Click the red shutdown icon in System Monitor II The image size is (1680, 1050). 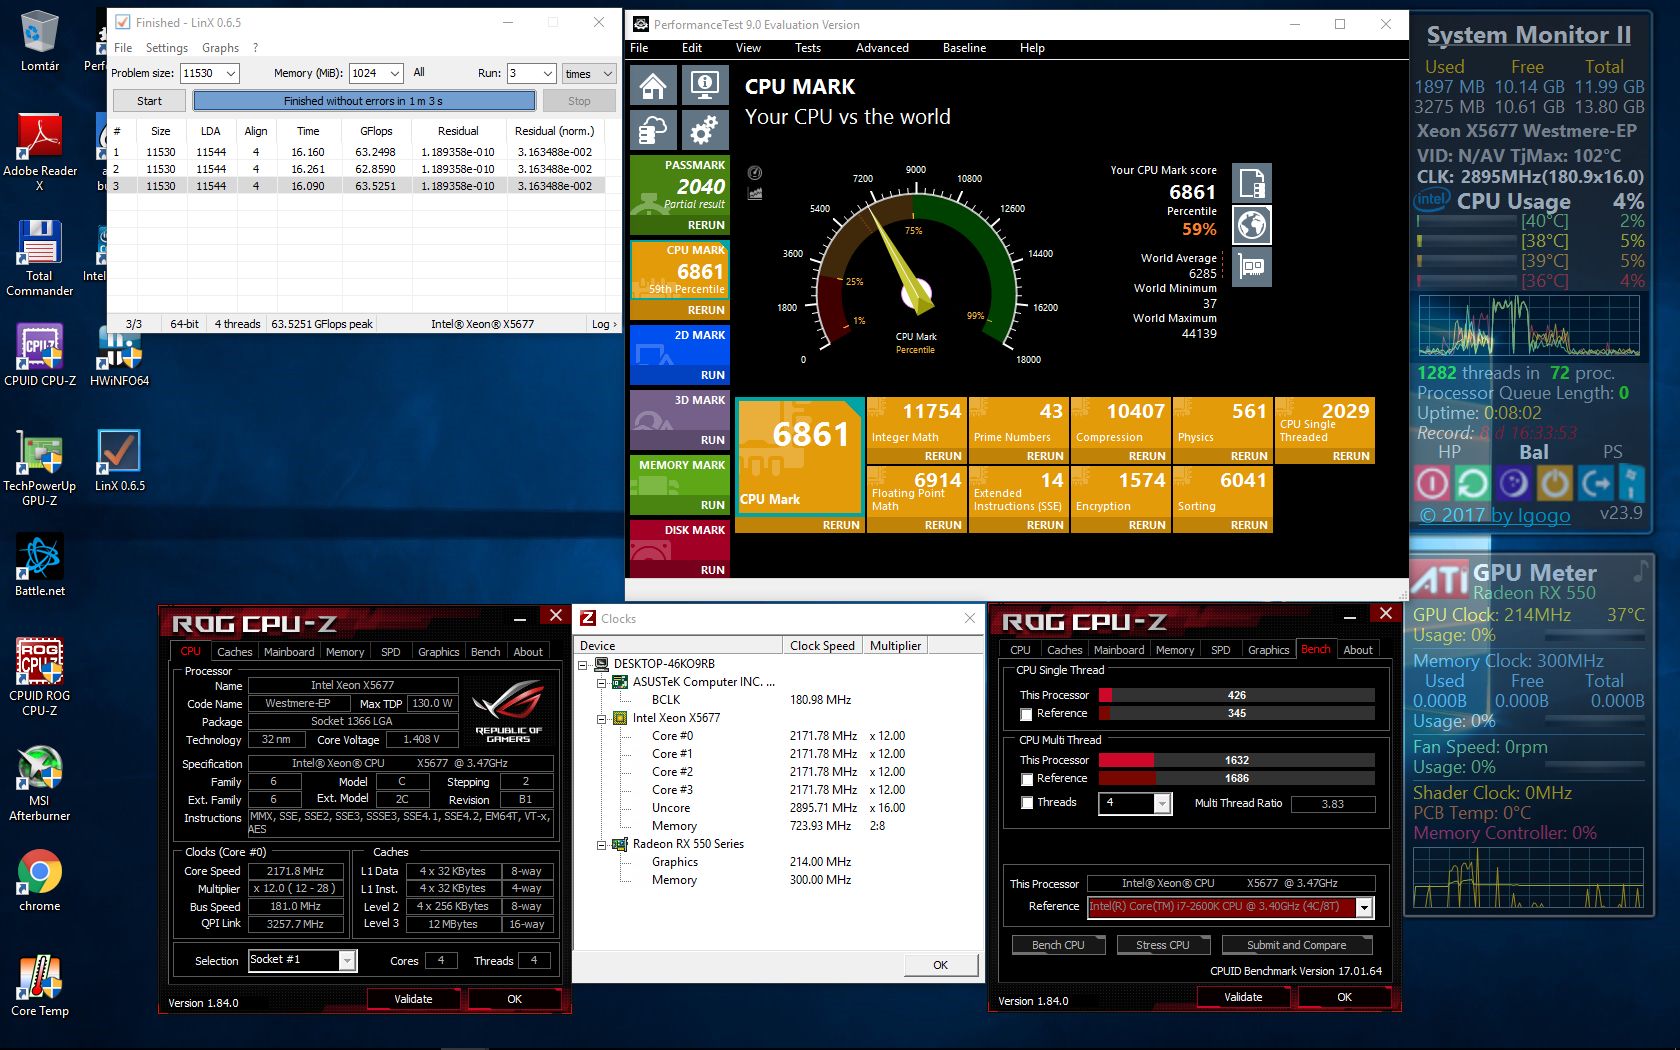[1431, 484]
